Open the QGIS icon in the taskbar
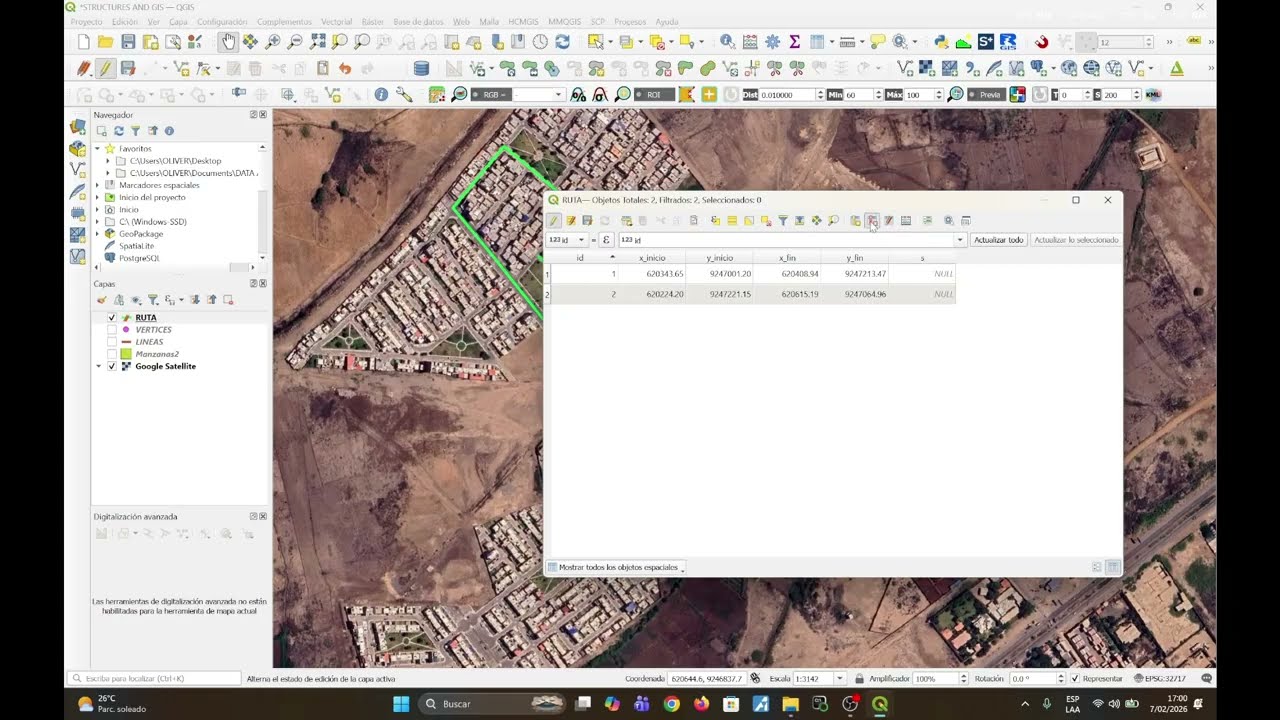The height and width of the screenshot is (720, 1280). 880,704
